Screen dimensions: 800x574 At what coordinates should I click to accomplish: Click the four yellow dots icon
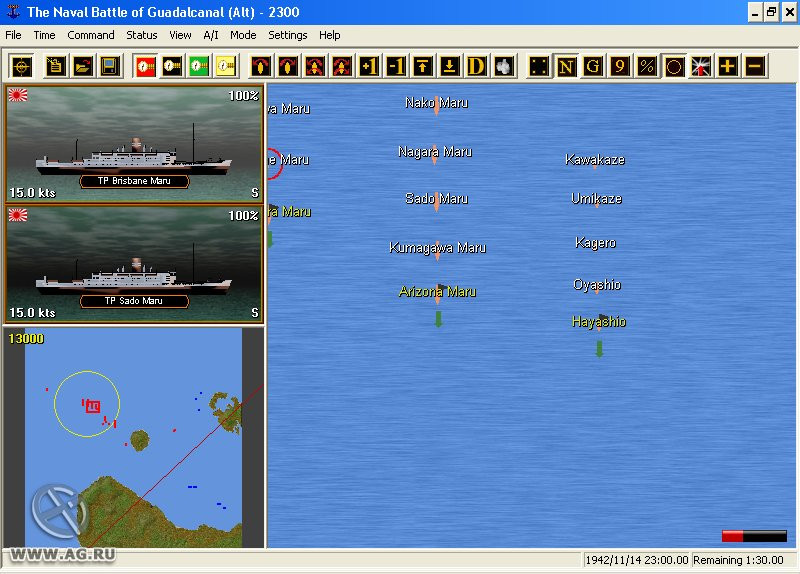(x=539, y=66)
